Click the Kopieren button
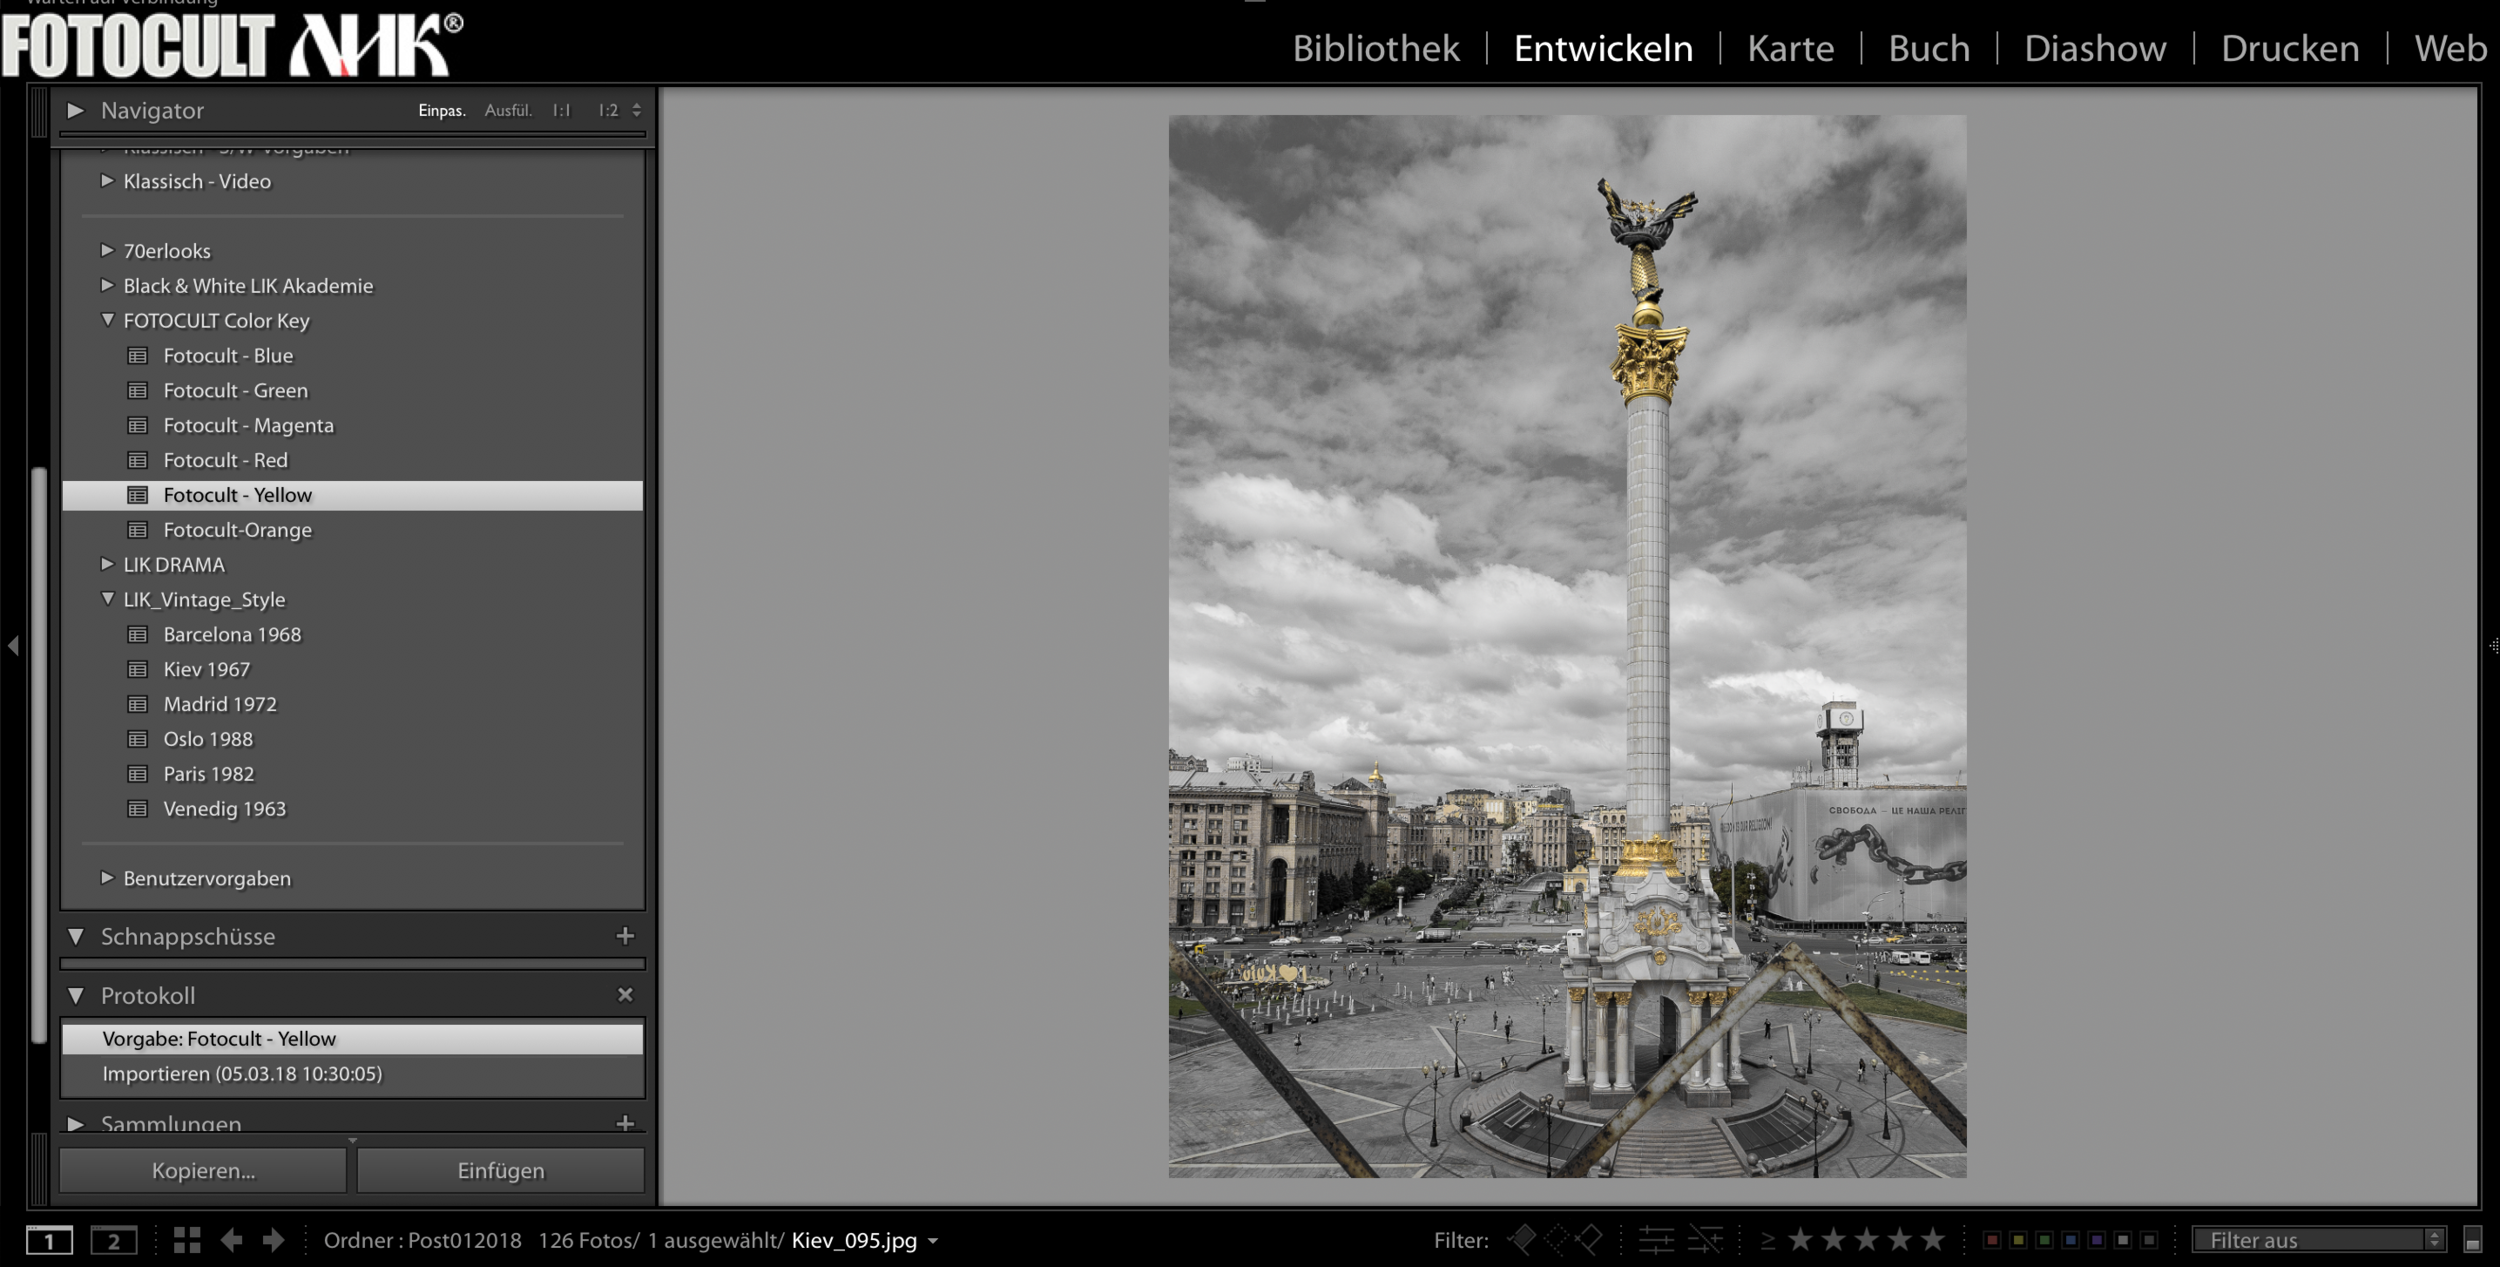This screenshot has height=1267, width=2500. (x=202, y=1169)
